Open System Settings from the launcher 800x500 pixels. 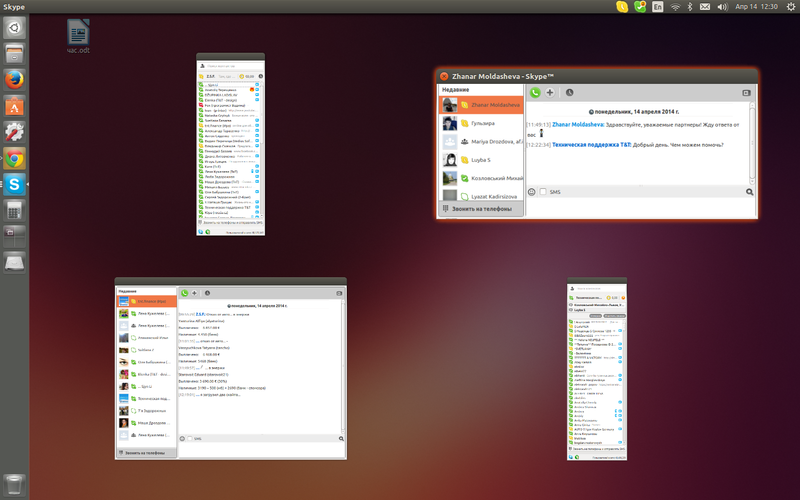pyautogui.click(x=14, y=132)
